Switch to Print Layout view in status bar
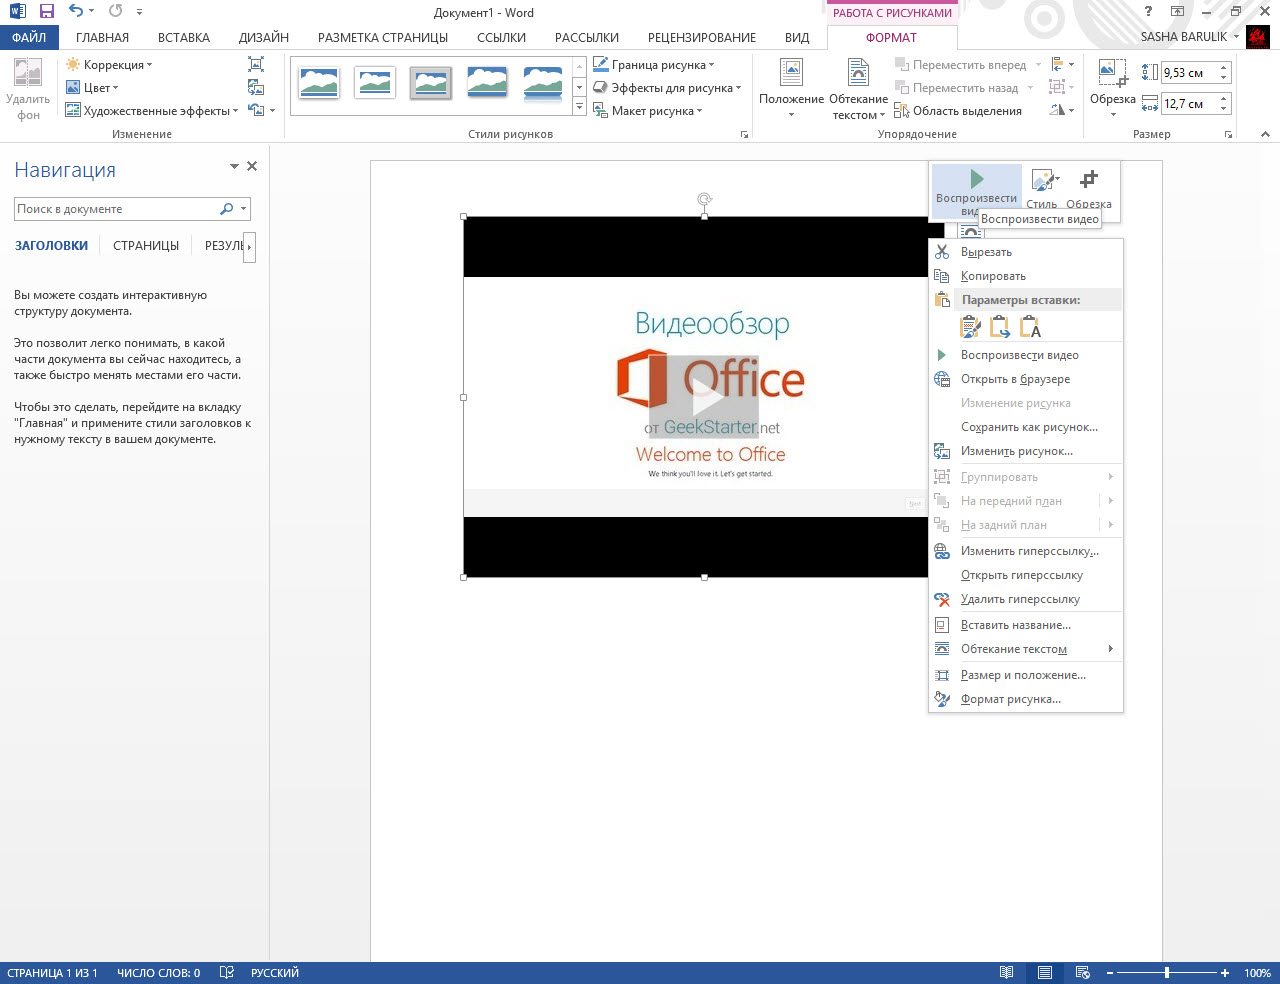This screenshot has height=984, width=1280. (1045, 973)
